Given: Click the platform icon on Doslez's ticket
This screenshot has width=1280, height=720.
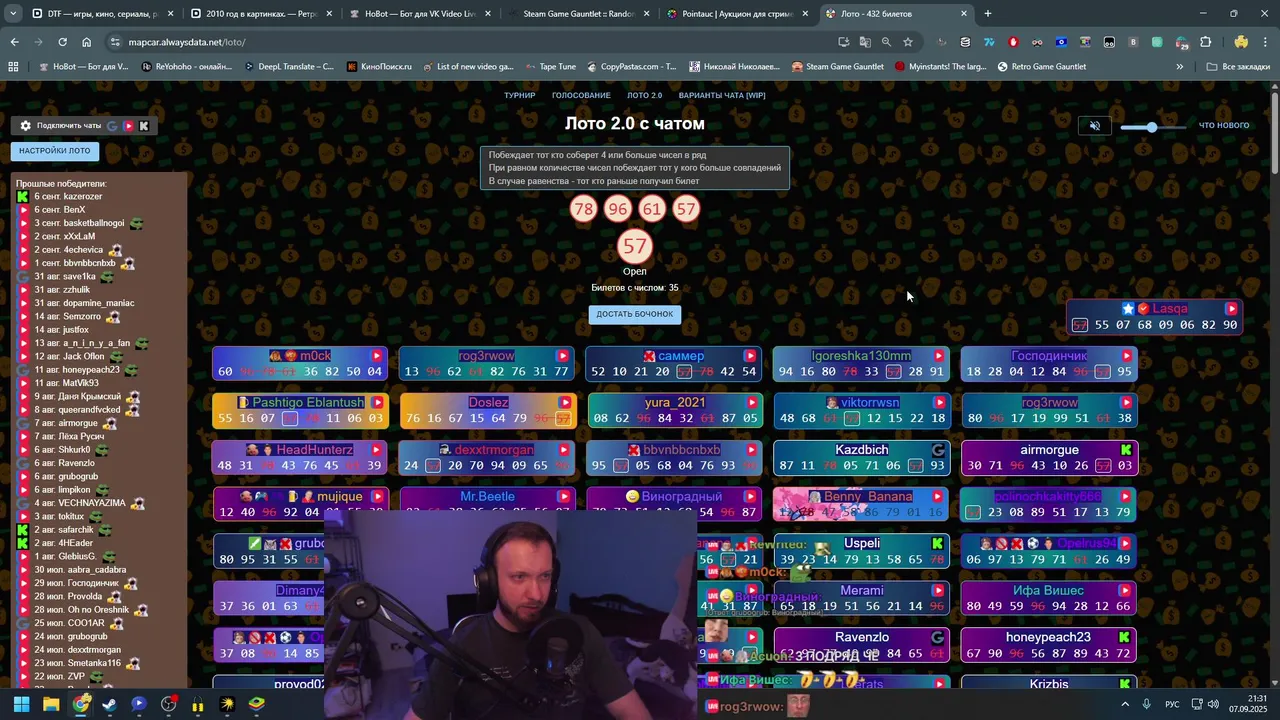Looking at the screenshot, I should pyautogui.click(x=563, y=403).
